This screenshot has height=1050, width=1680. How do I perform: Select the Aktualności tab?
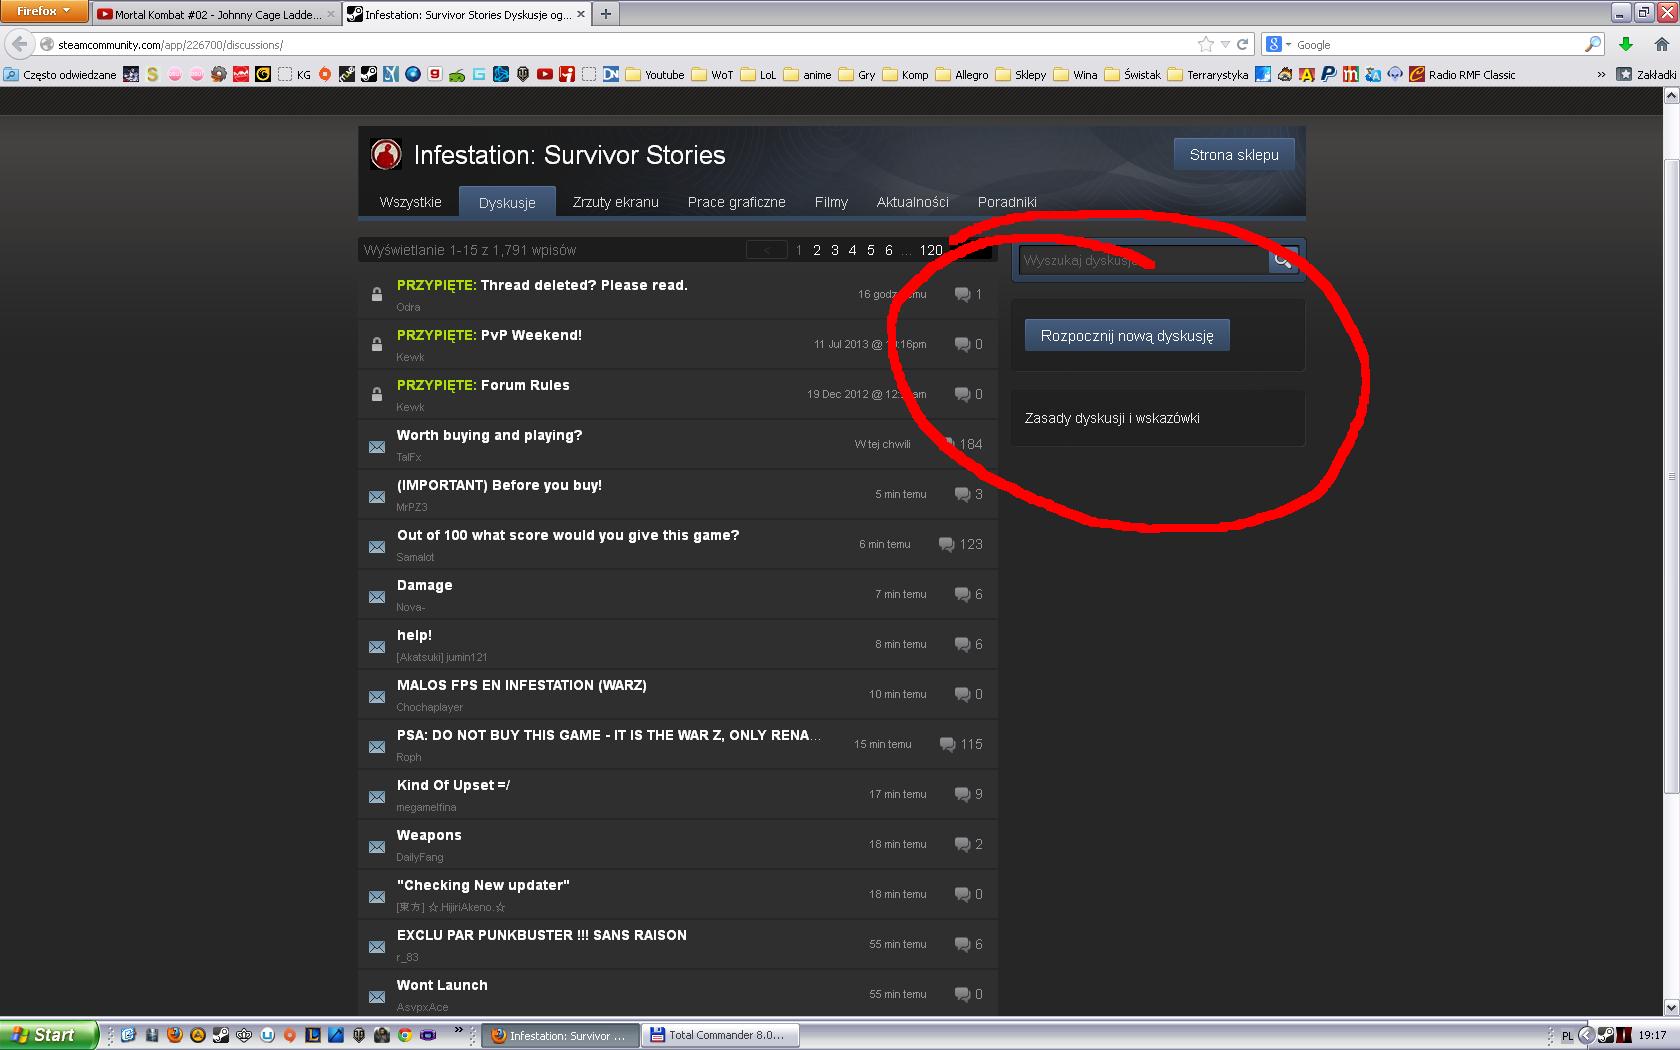(x=912, y=202)
